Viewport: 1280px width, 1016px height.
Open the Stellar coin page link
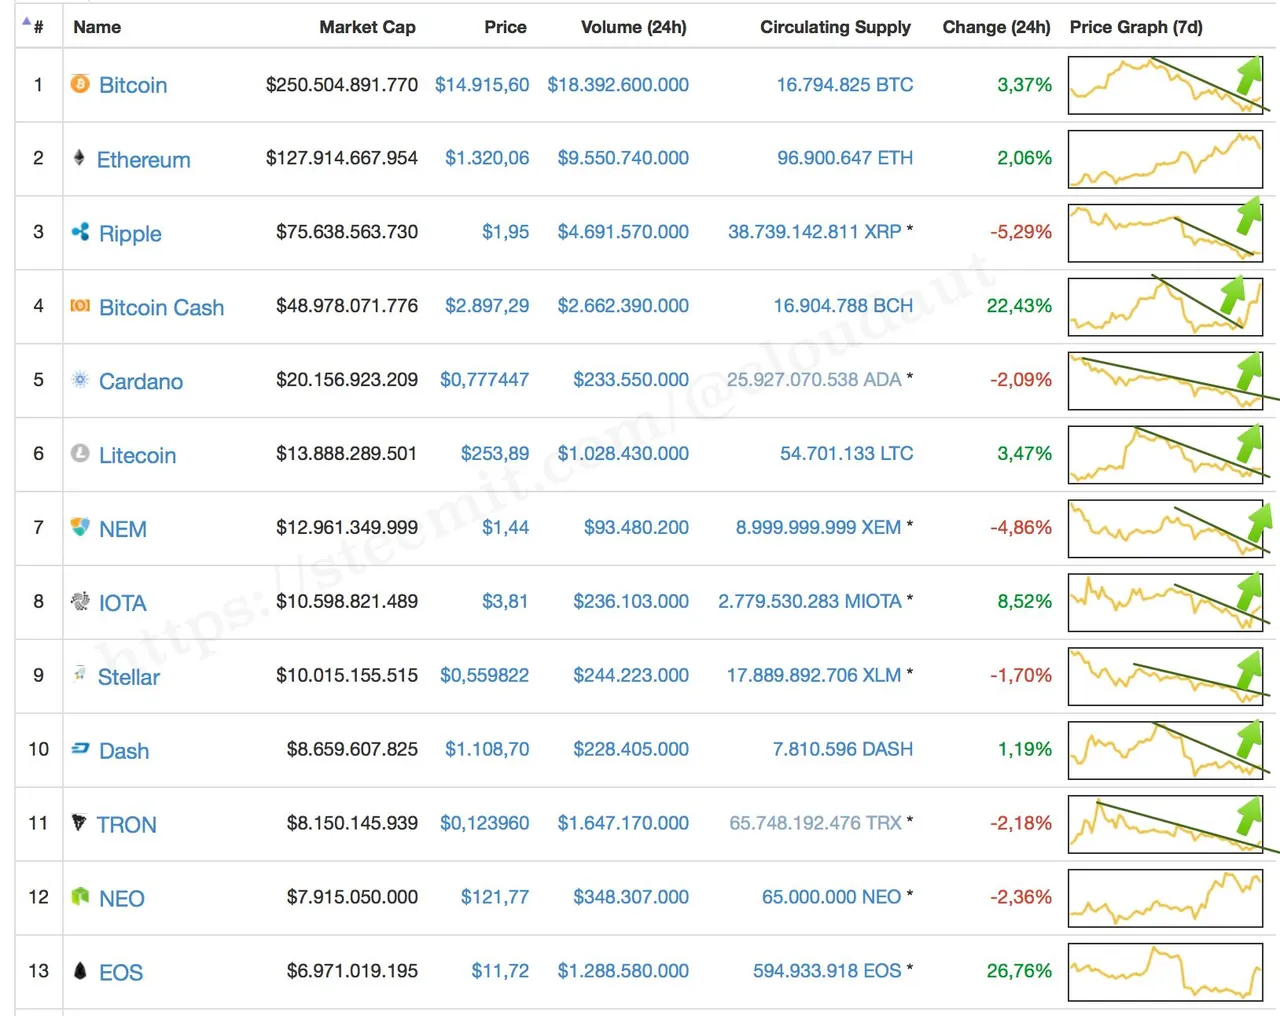[x=128, y=677]
